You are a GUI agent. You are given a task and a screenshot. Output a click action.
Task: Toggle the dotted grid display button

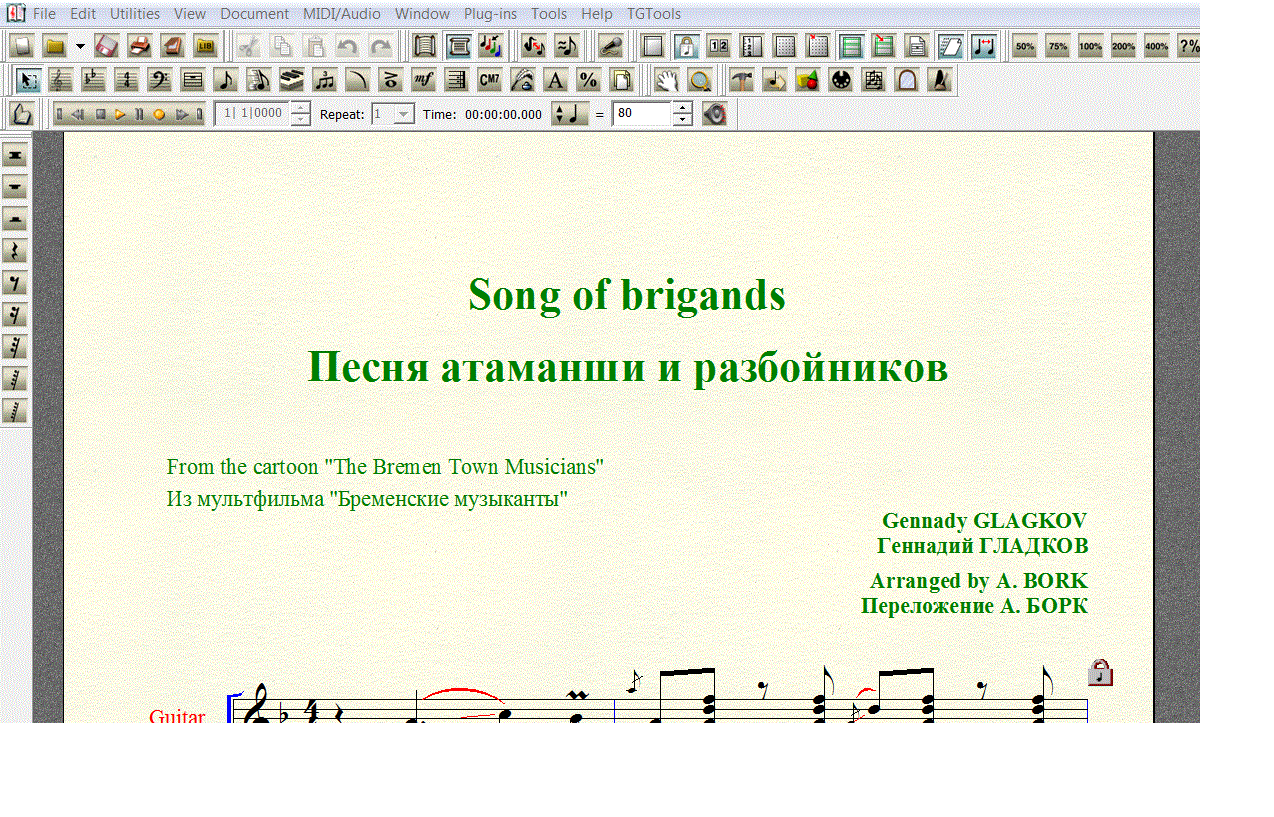(785, 46)
